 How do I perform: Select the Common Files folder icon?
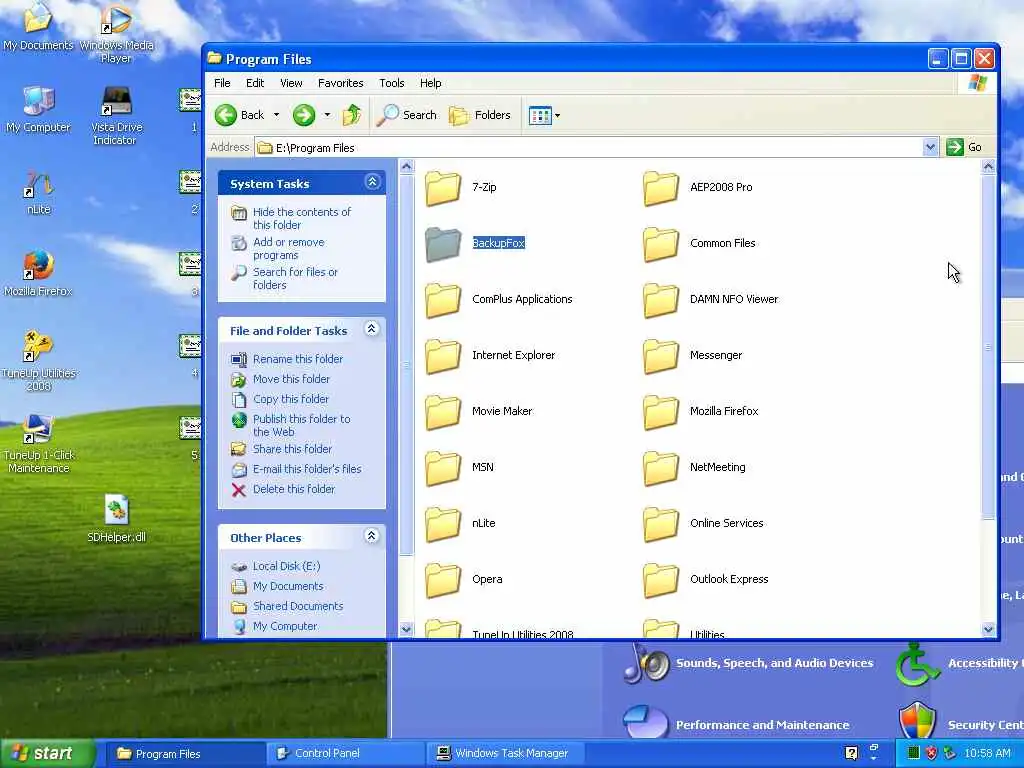tap(661, 244)
